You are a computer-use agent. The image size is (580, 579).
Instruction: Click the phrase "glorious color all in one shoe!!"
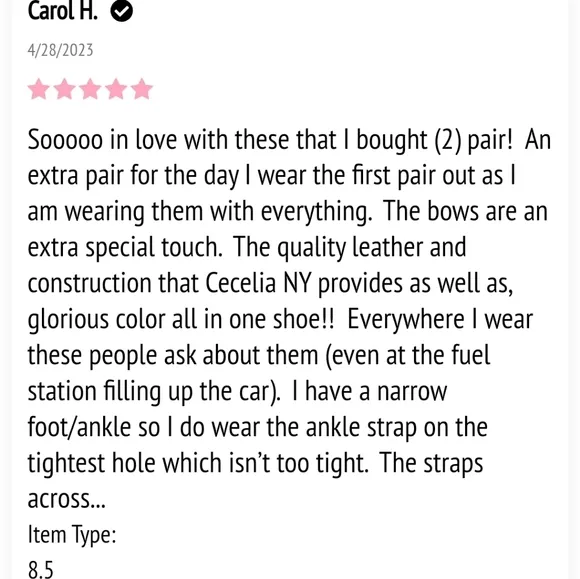click(x=181, y=320)
